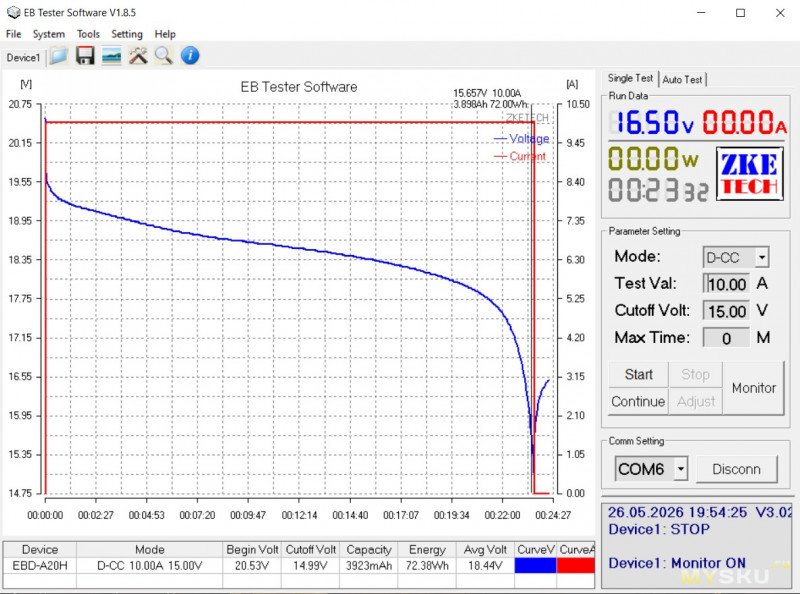Click the Test Val 10.00 input field
Screen dimensions: 800x594
726,284
